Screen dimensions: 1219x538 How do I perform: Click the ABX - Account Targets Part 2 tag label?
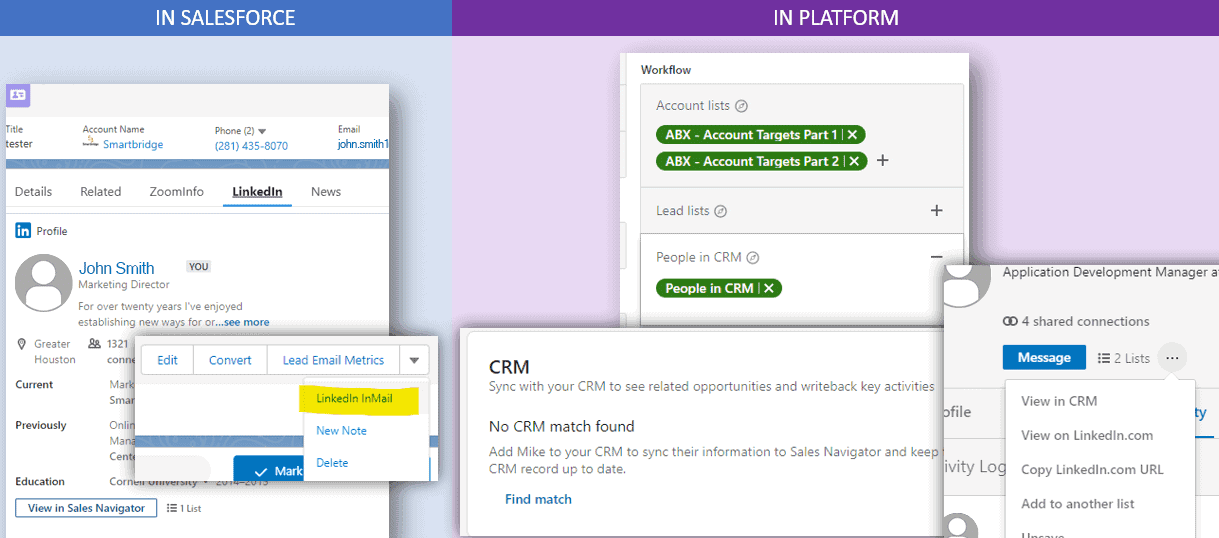tap(752, 161)
